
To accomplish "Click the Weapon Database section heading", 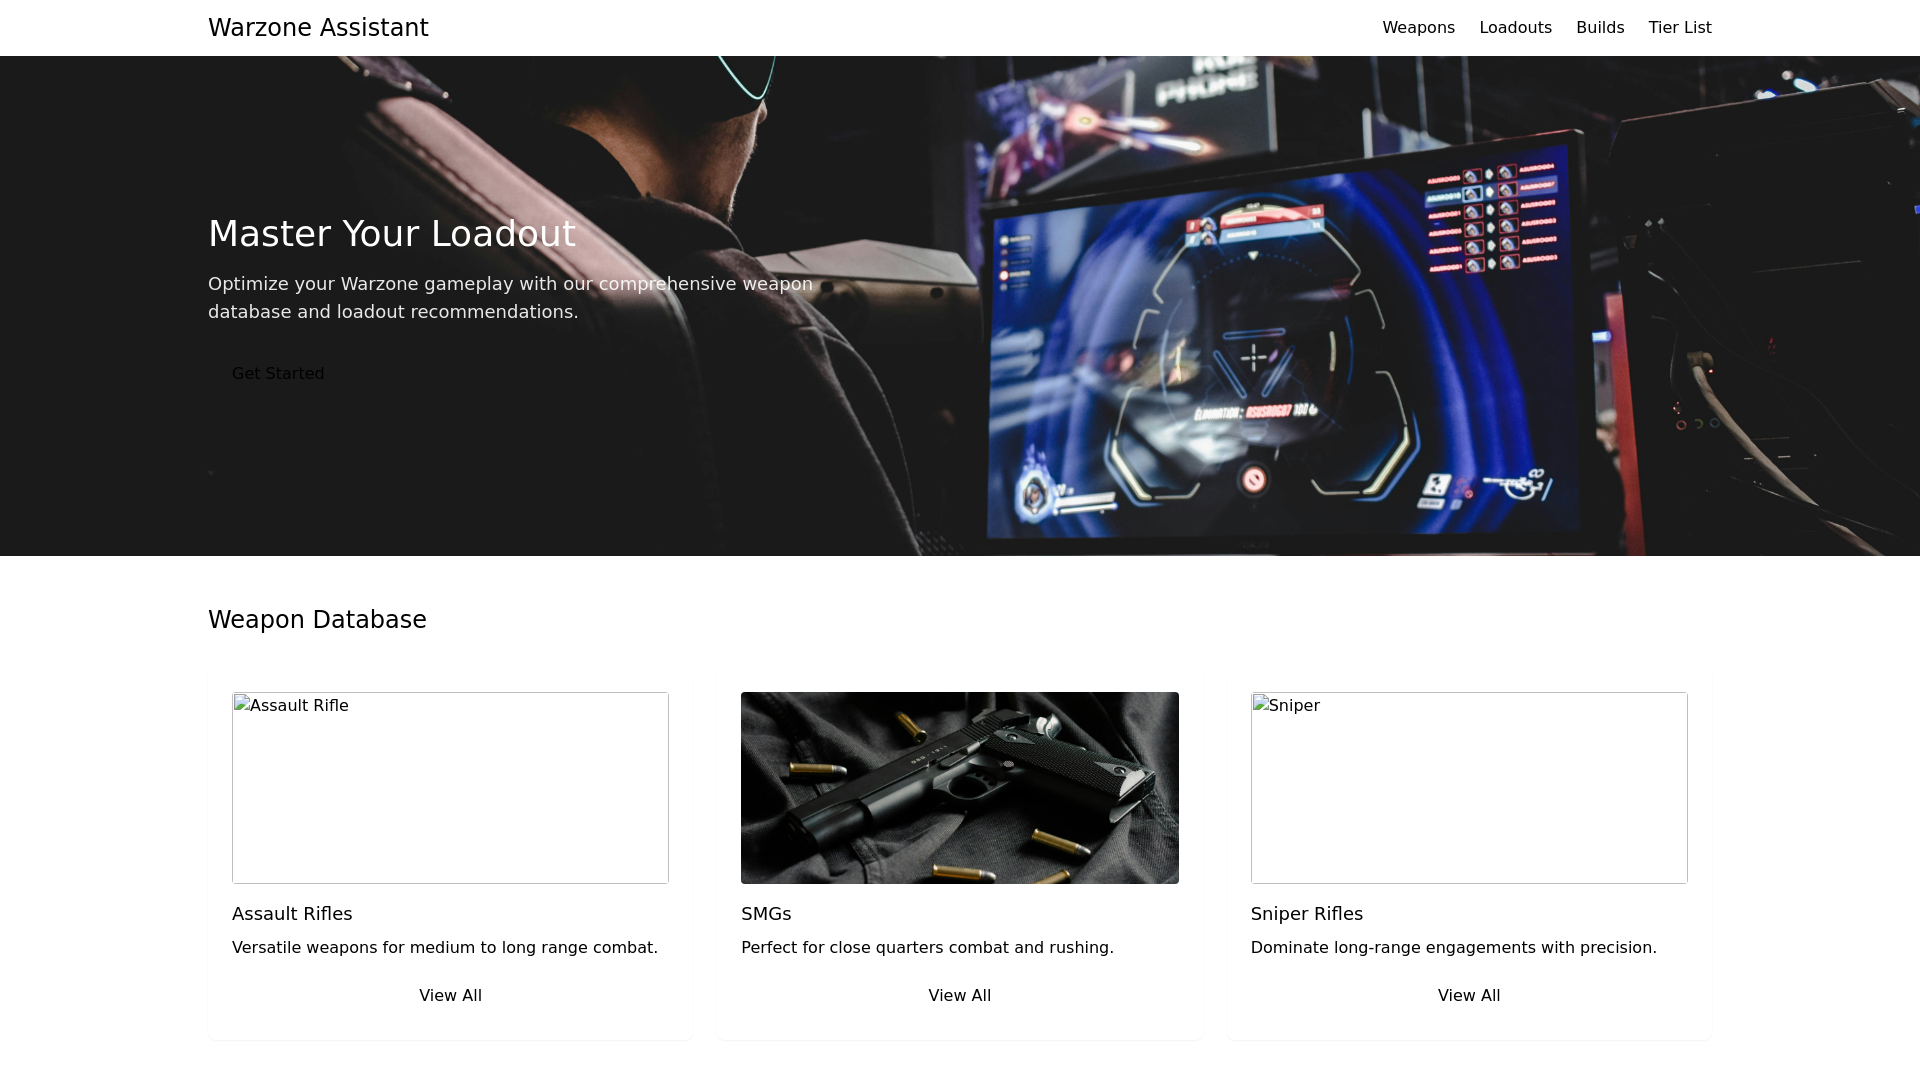I will [317, 619].
